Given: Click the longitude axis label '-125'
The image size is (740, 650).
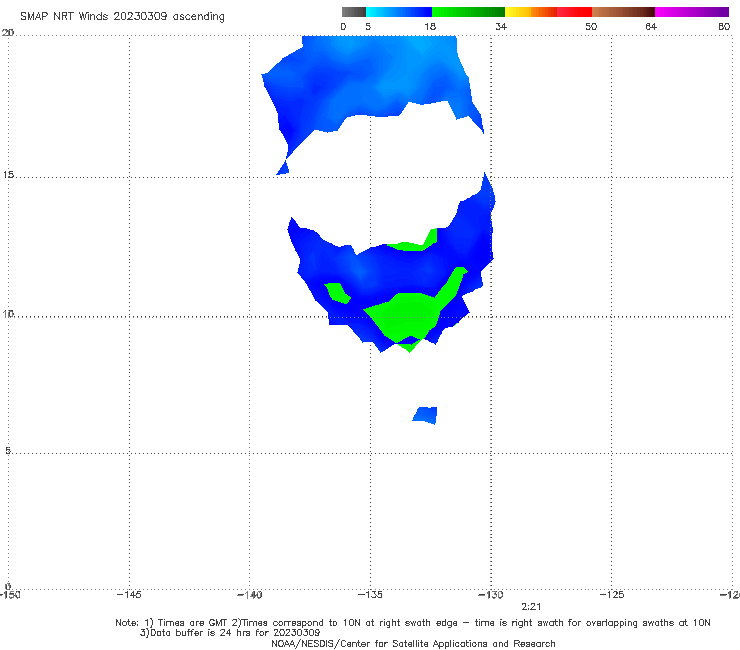Looking at the screenshot, I should 612,595.
